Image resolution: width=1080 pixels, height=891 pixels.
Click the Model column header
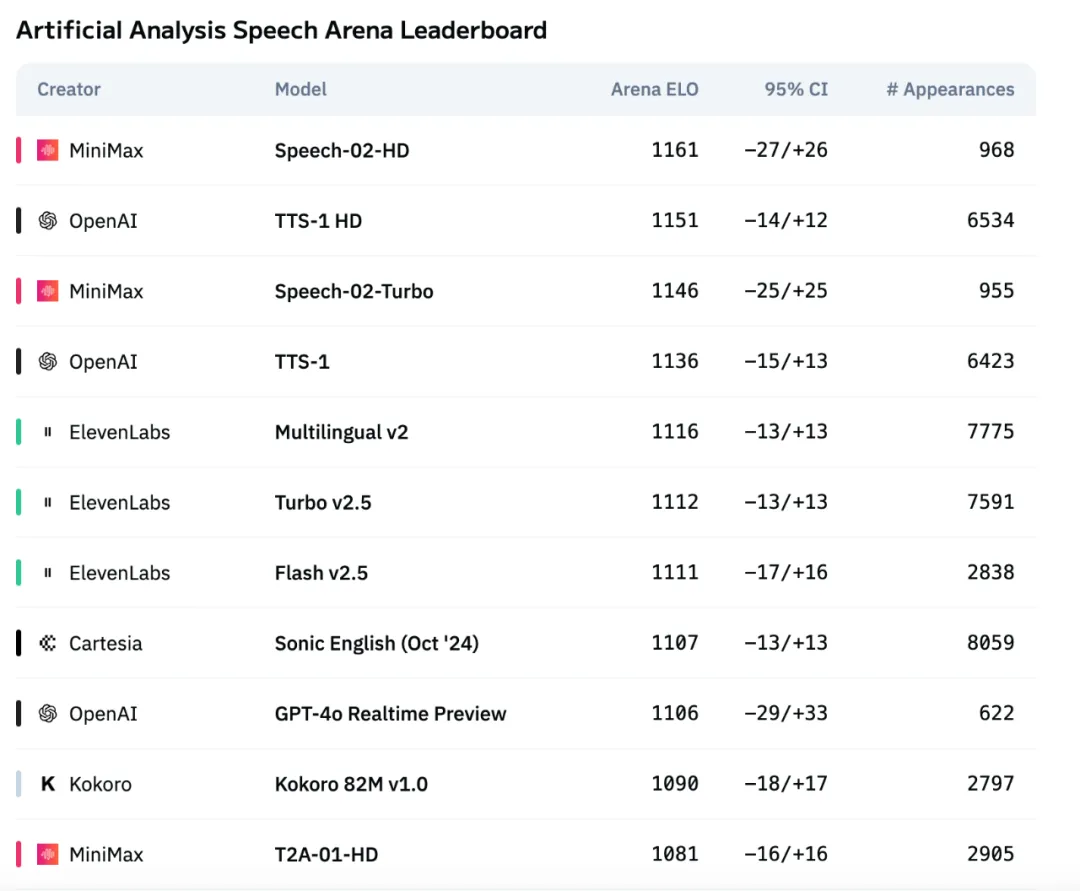(301, 89)
